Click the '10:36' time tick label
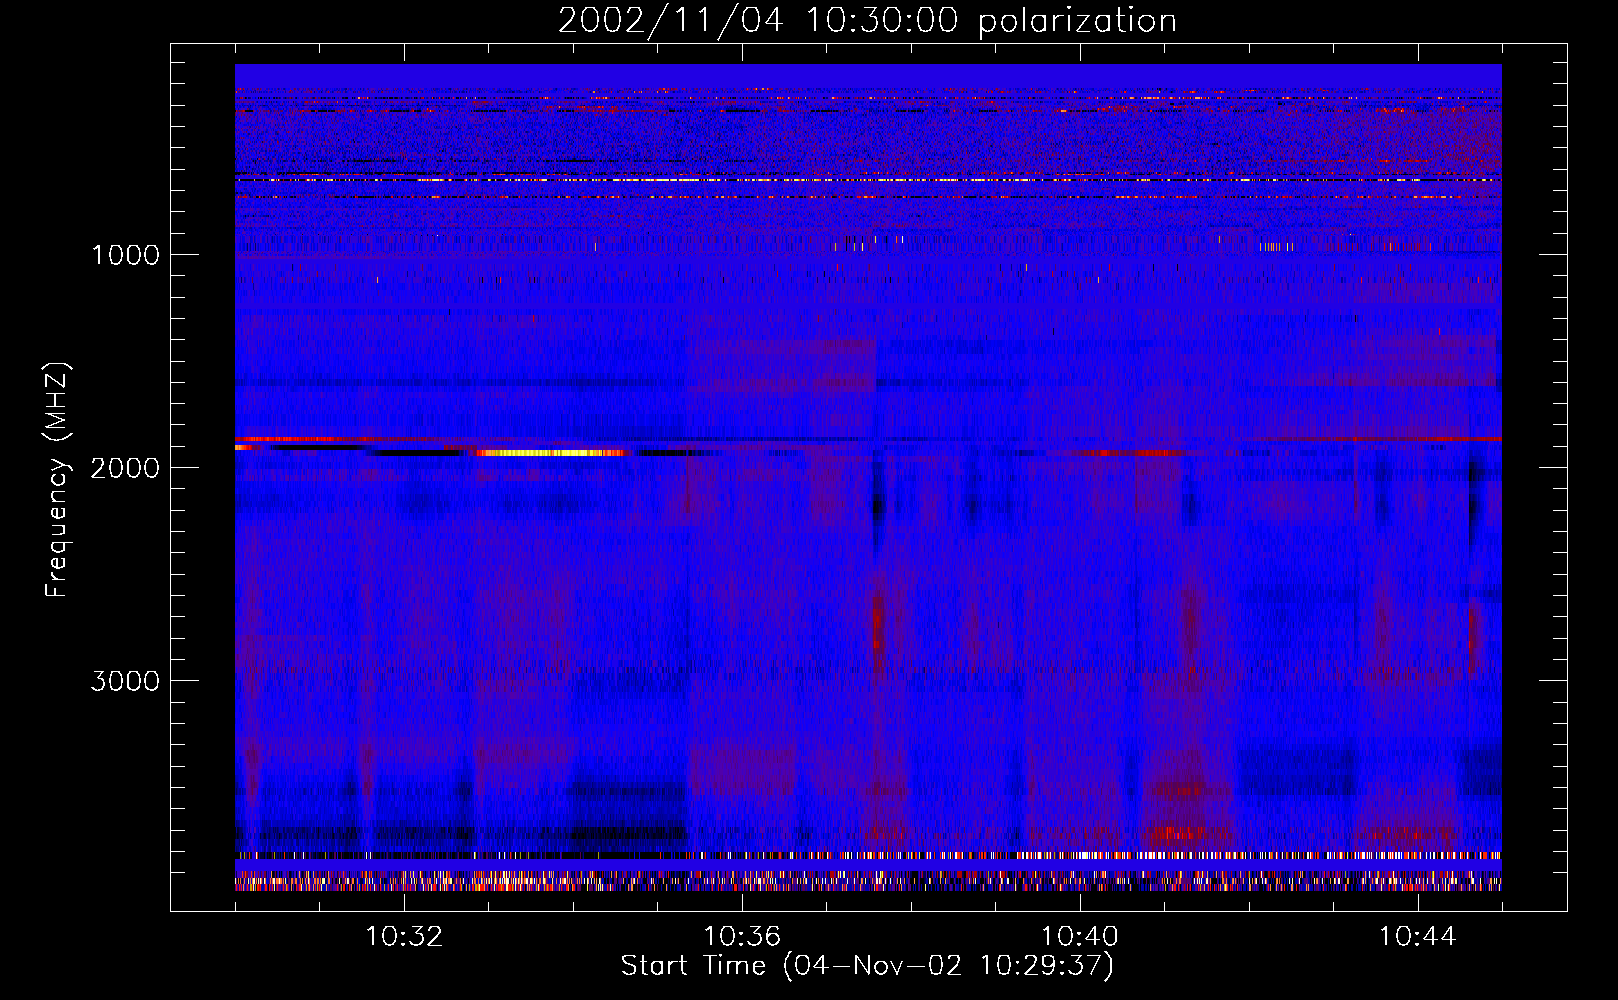The height and width of the screenshot is (1000, 1618). 742,937
